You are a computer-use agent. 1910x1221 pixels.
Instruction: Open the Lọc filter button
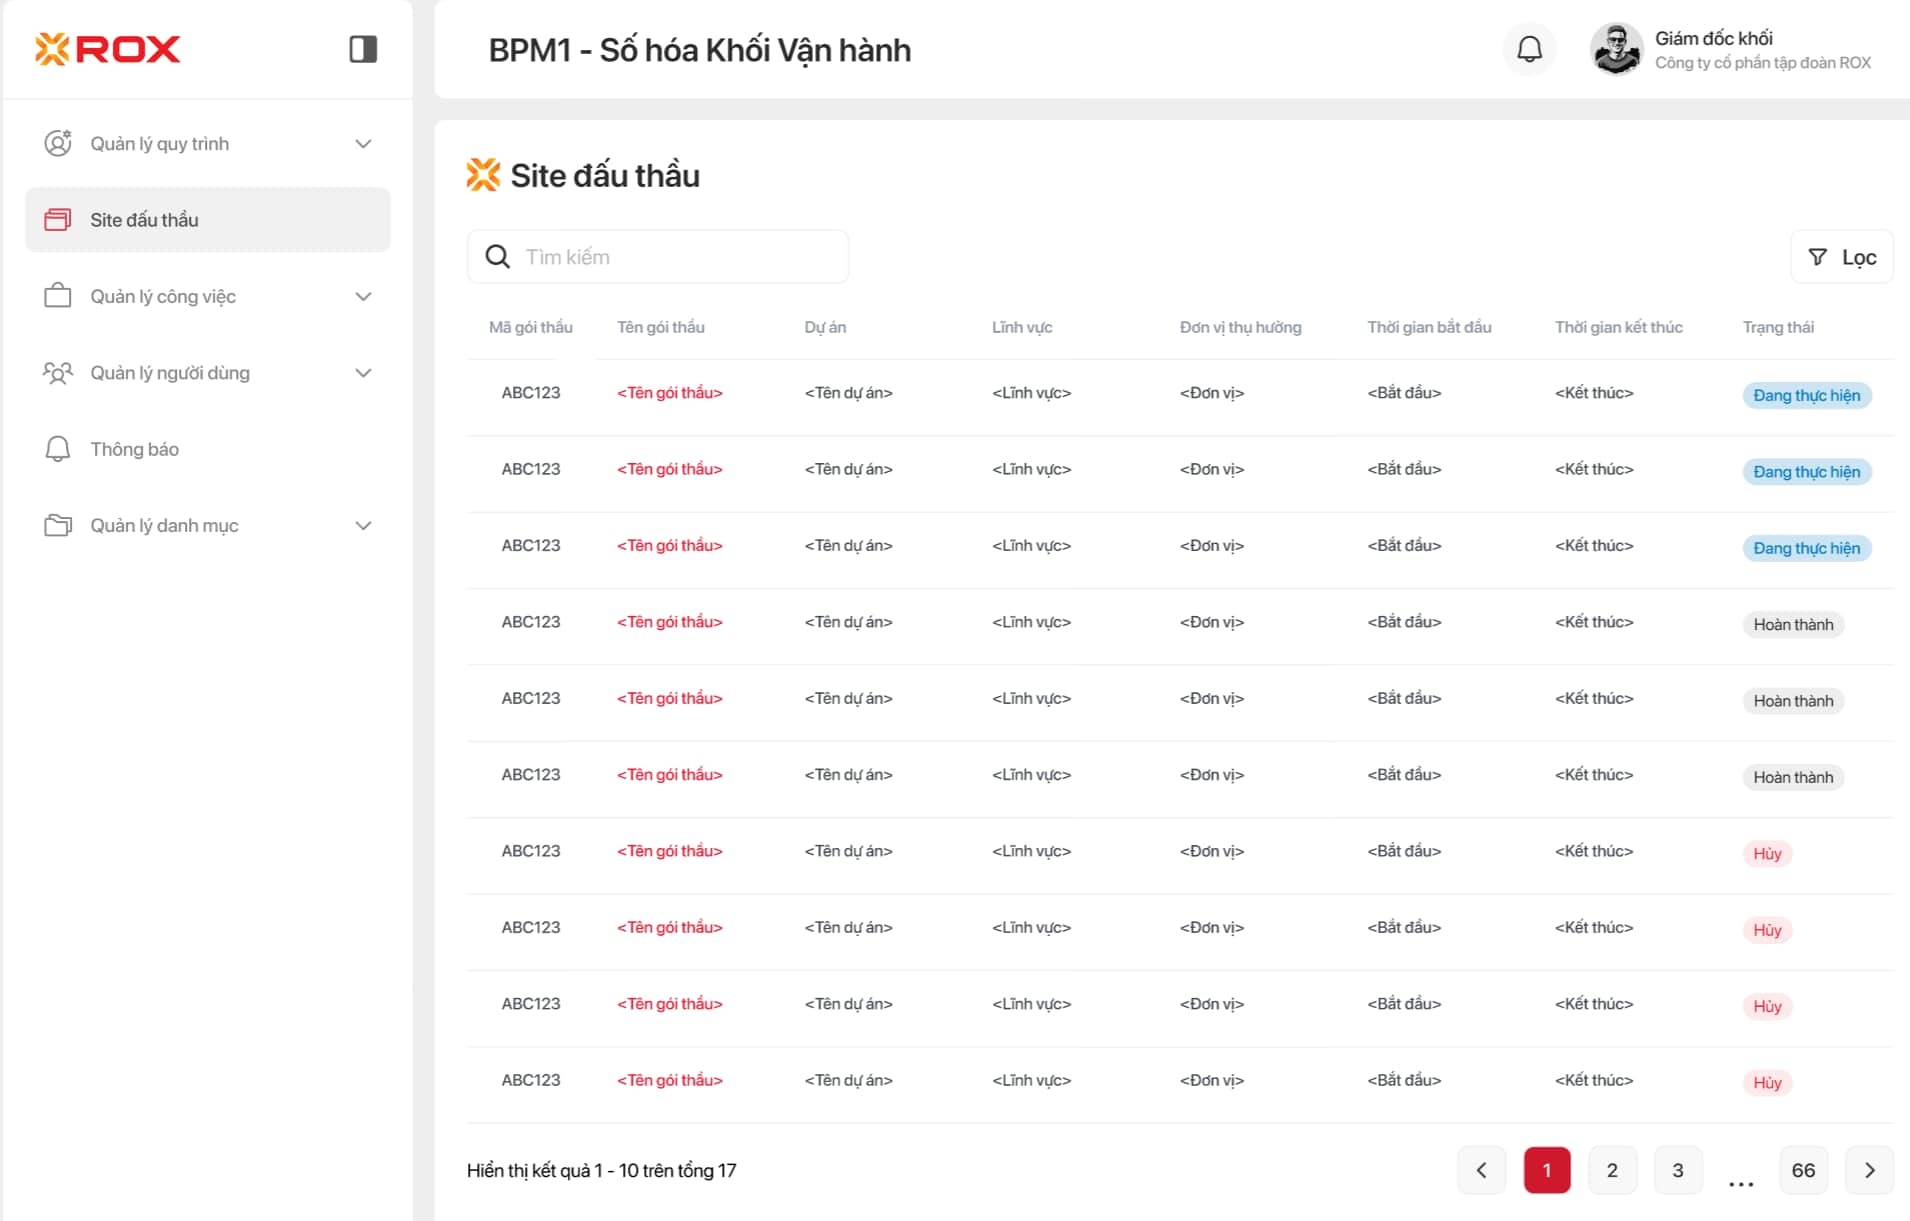click(x=1841, y=257)
